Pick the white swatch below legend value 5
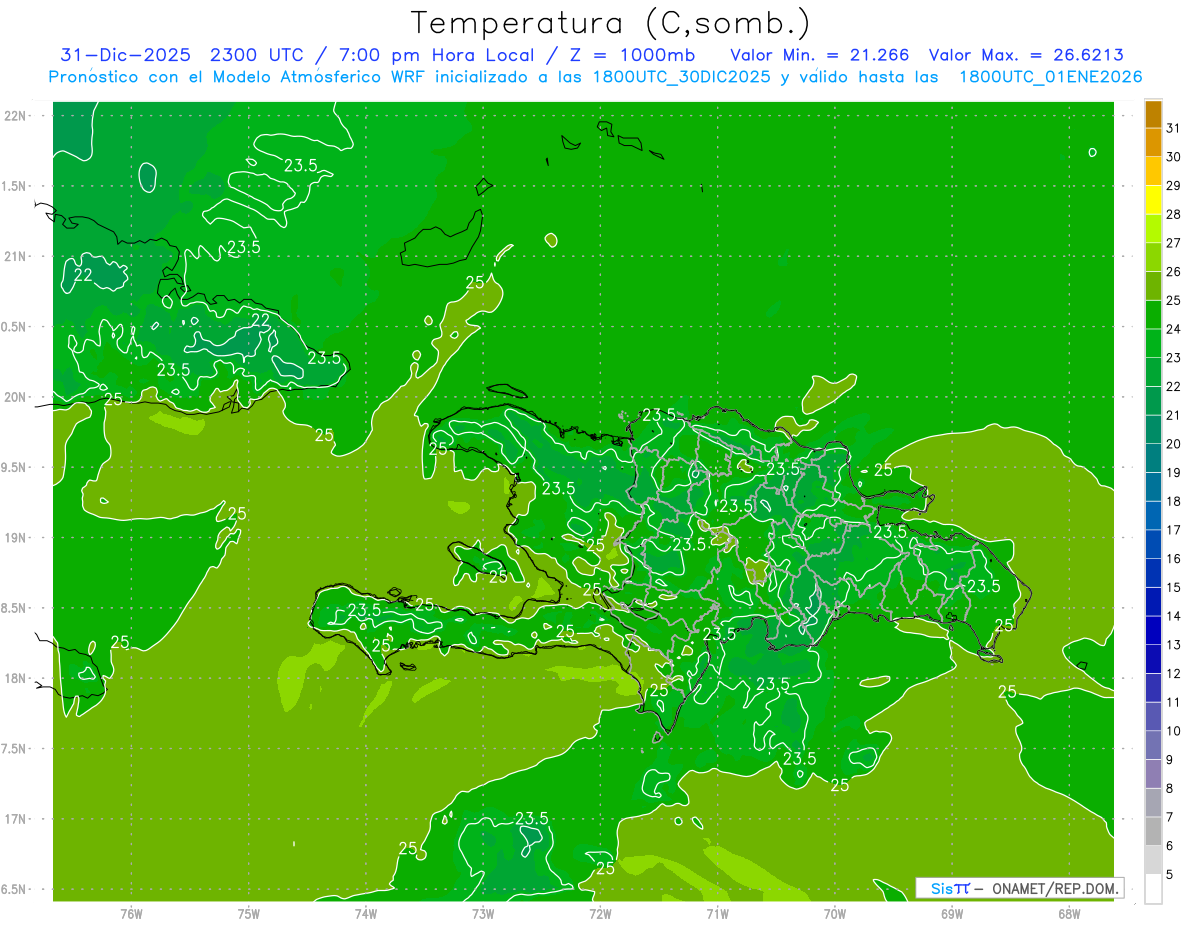Screen dimensions: 1200x927 pos(1153,889)
